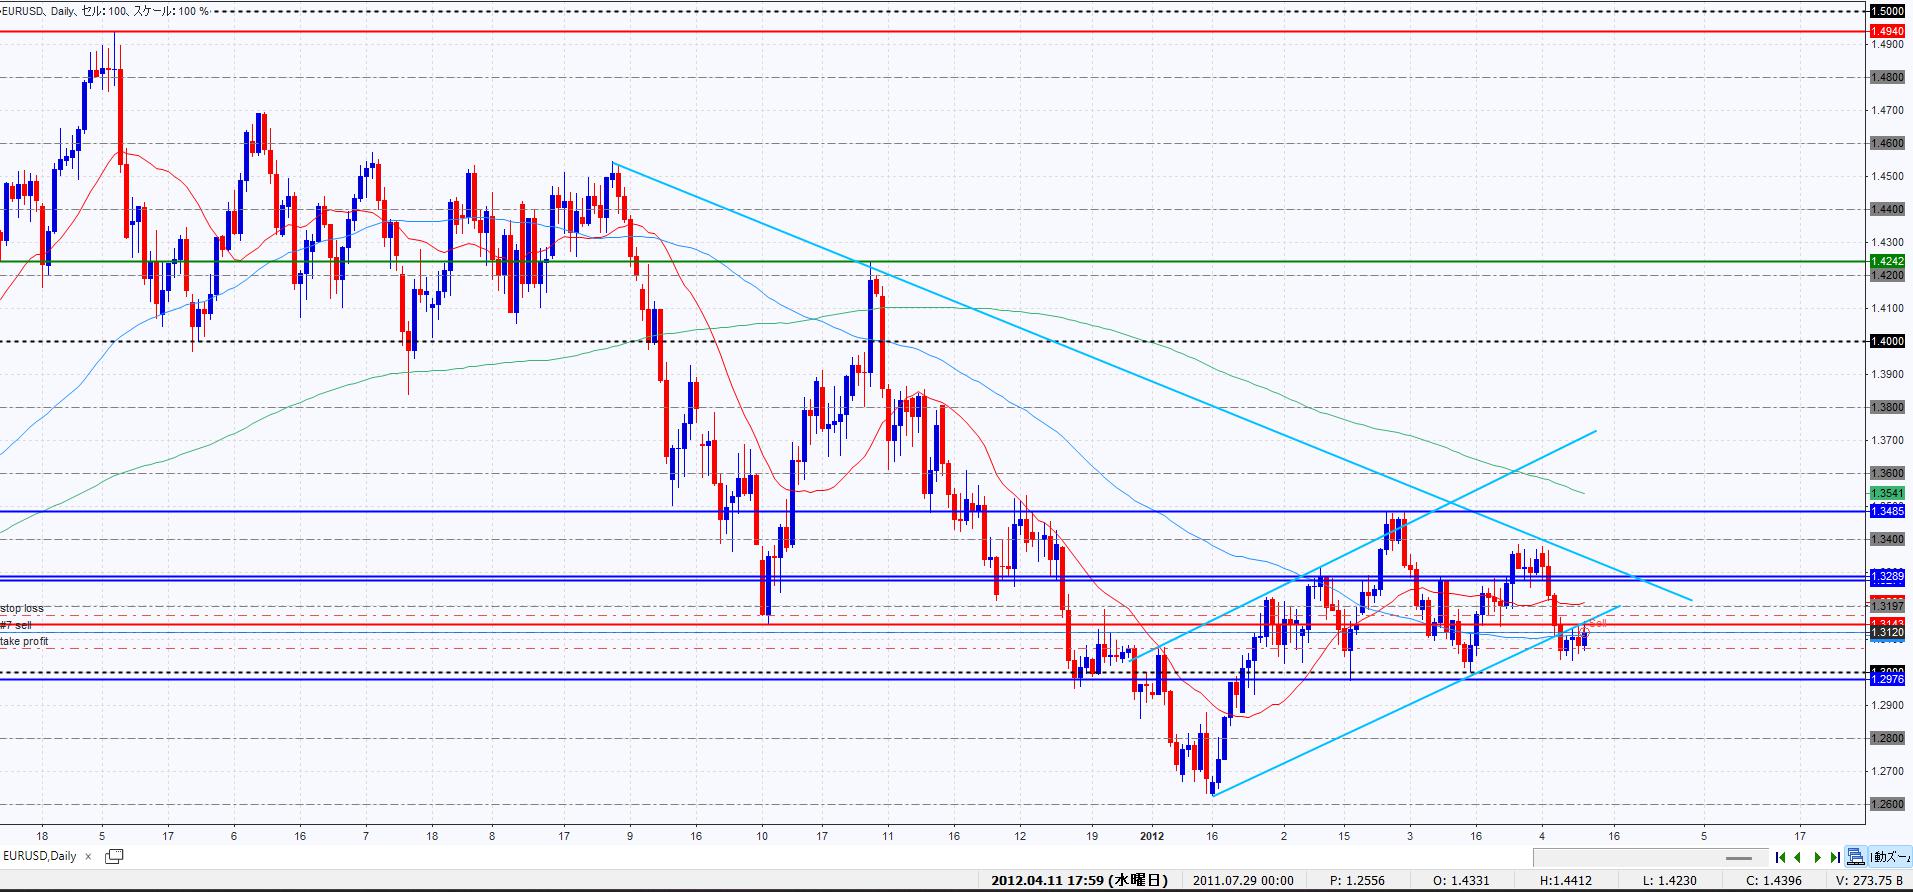Viewport: 1913px width, 892px height.
Task: Click the green 1.3541 moving average price tag
Action: [x=1887, y=494]
